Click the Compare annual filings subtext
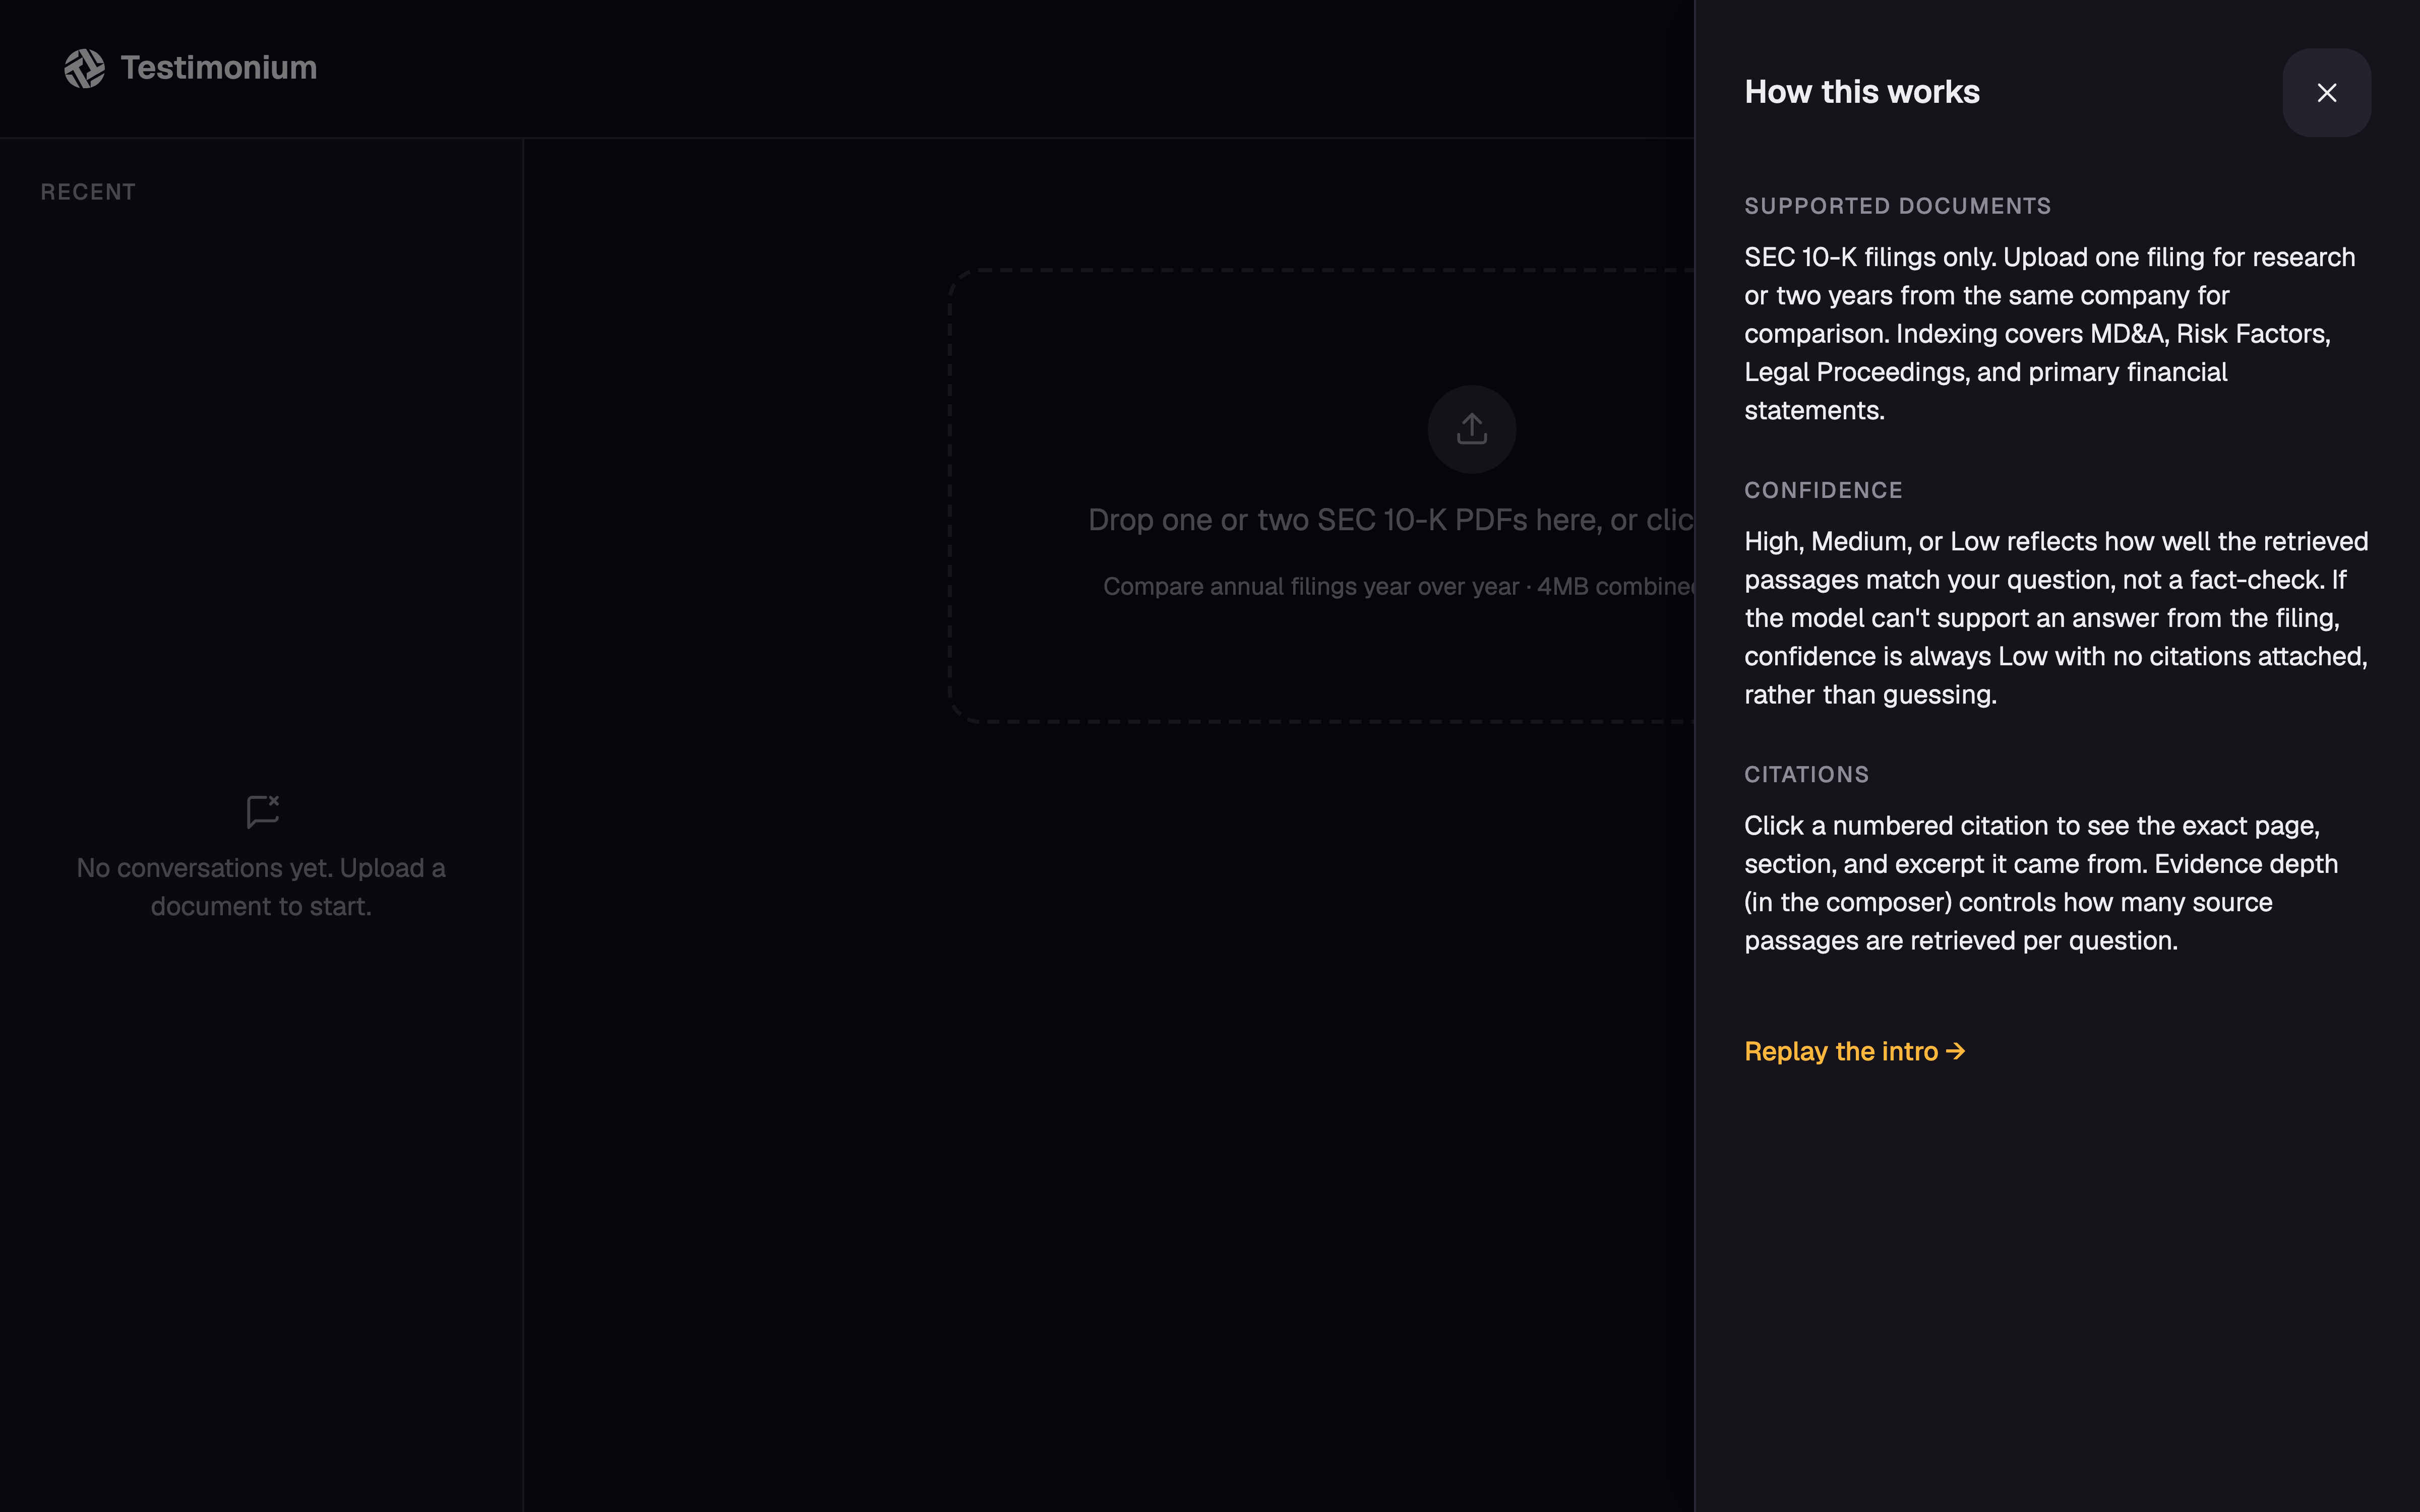 [x=1398, y=587]
